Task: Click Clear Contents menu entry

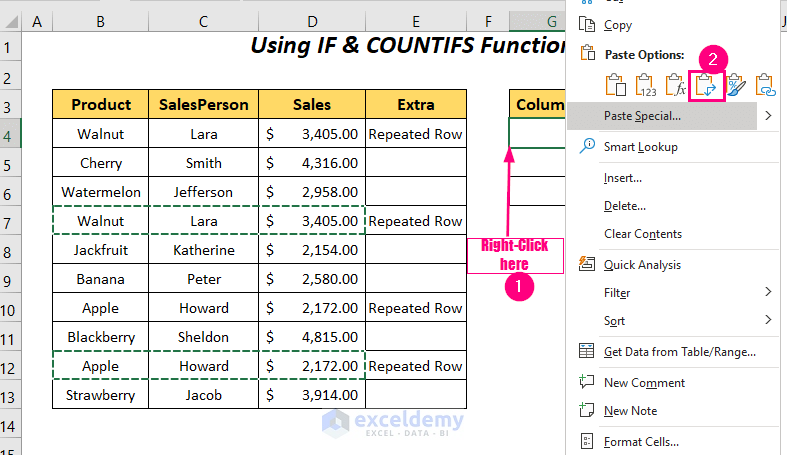Action: (643, 234)
